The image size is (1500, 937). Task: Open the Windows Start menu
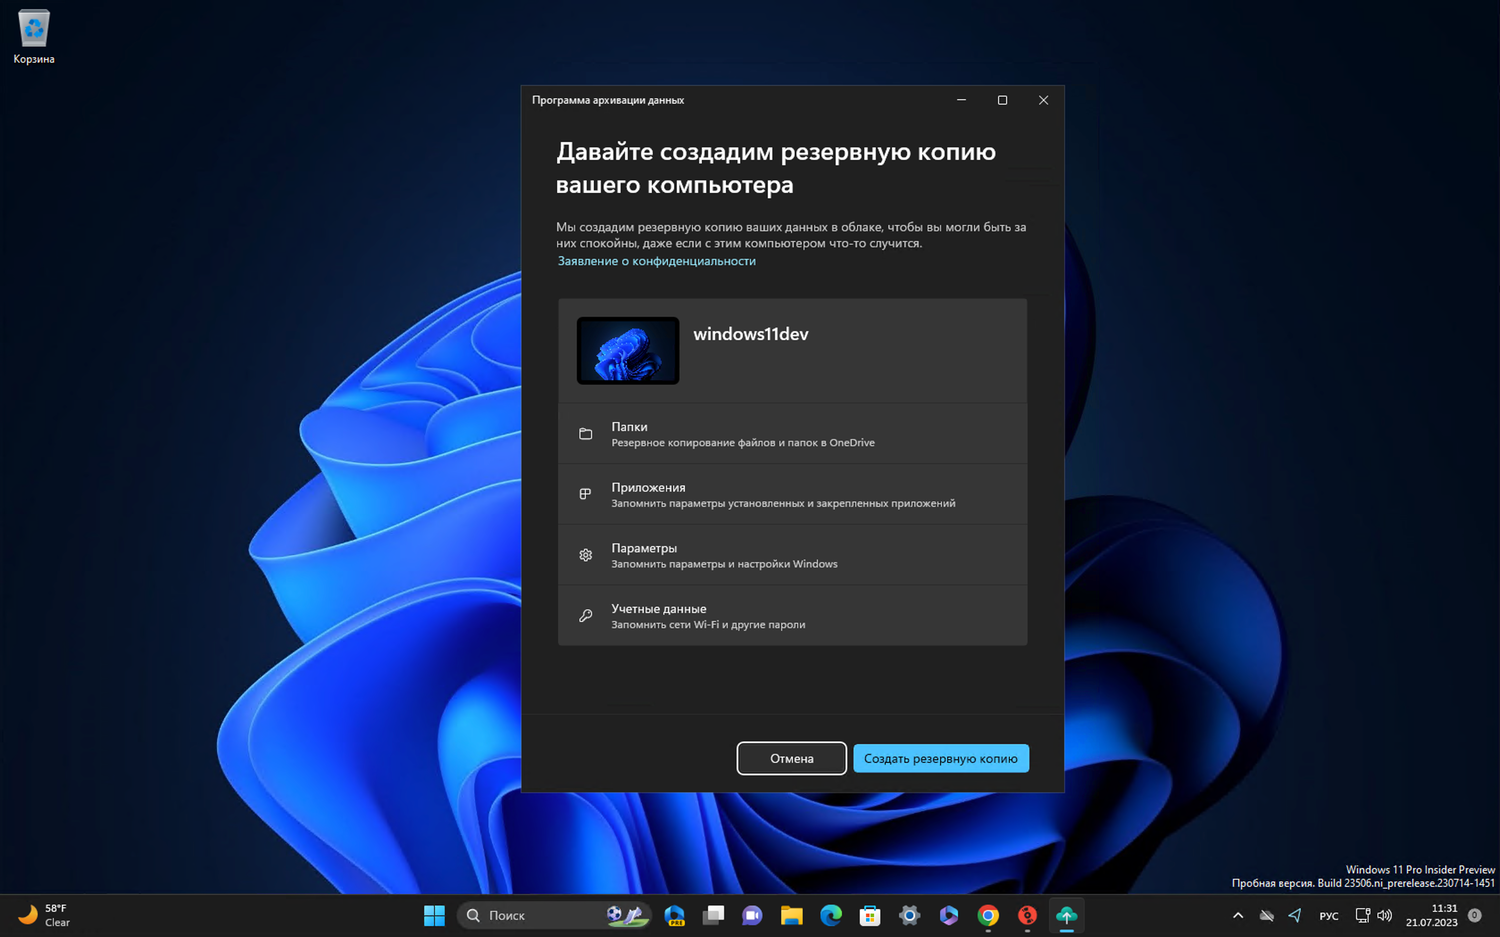click(x=434, y=915)
